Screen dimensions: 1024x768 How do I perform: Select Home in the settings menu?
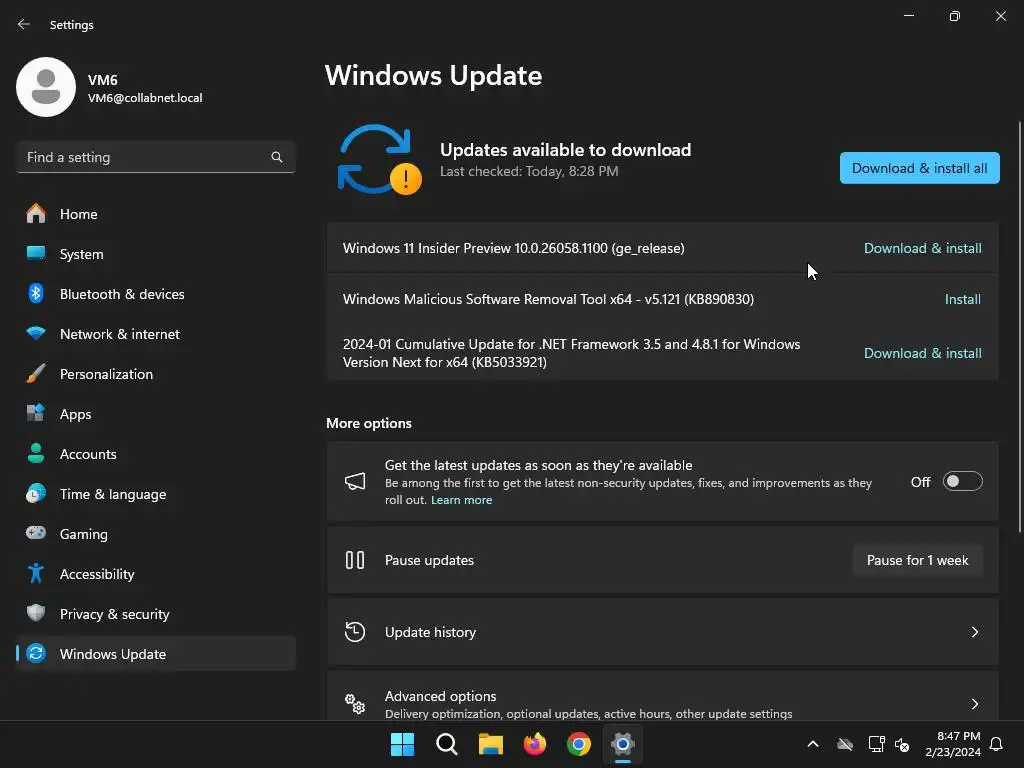point(155,214)
